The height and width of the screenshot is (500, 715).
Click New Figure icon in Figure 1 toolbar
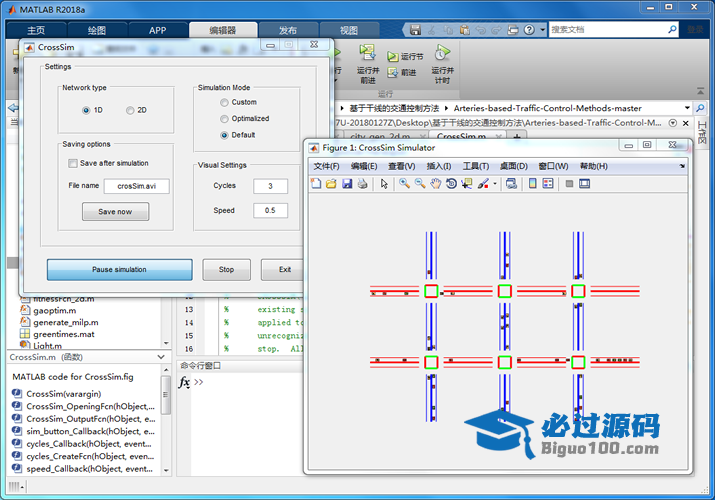click(316, 184)
